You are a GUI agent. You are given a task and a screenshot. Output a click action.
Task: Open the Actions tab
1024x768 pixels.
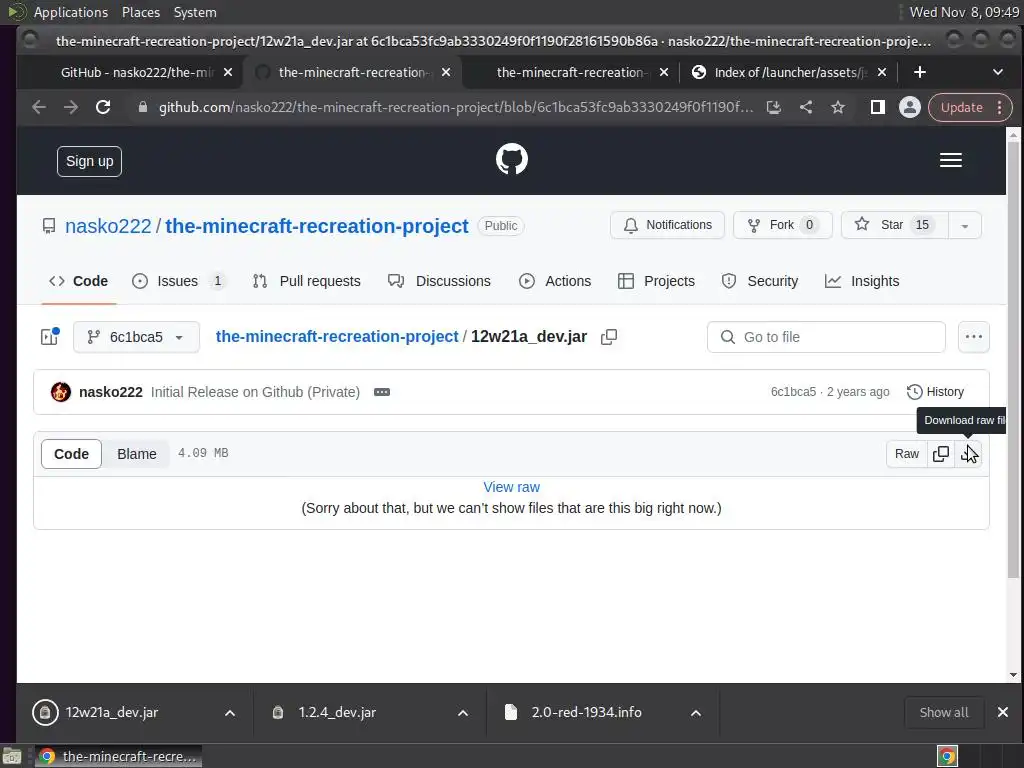(x=555, y=281)
